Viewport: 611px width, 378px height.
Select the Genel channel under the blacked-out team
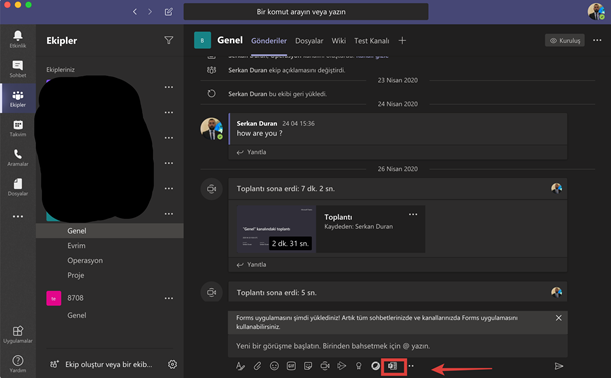pyautogui.click(x=109, y=231)
